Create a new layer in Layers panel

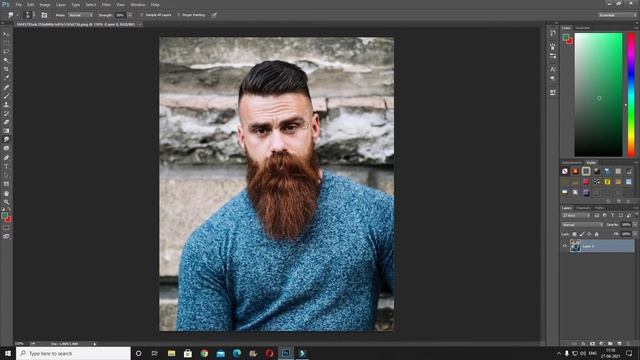click(x=619, y=344)
